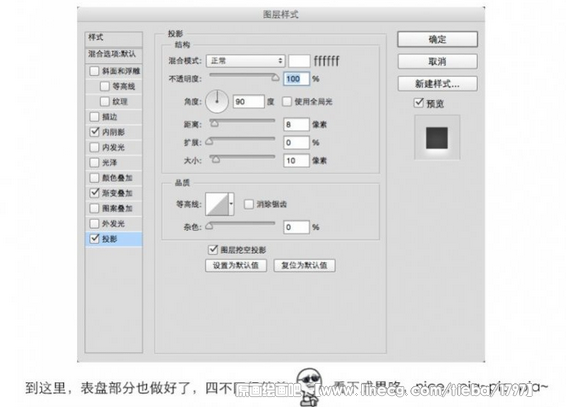Click the 杂色 noise slider handle
The height and width of the screenshot is (407, 566).
pyautogui.click(x=209, y=226)
